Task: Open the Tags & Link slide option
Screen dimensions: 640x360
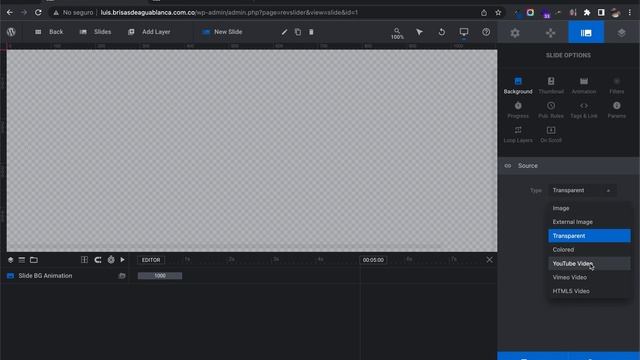Action: 584,110
